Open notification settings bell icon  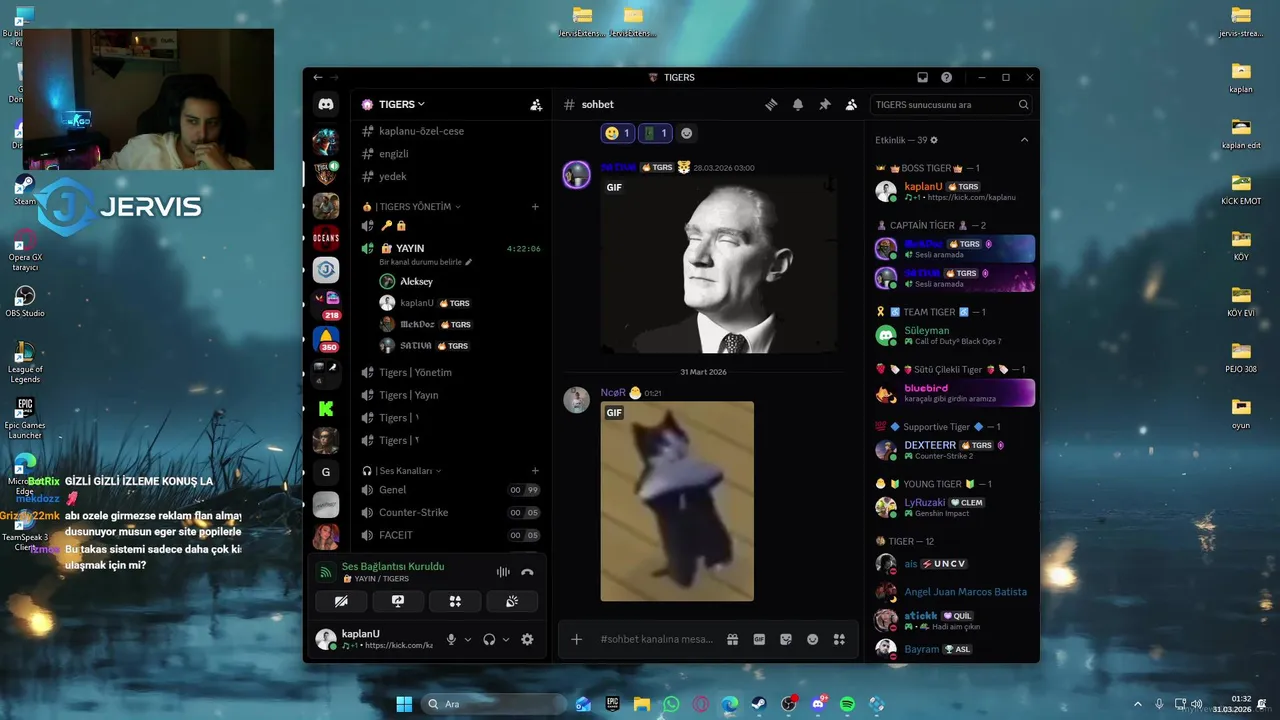click(x=798, y=104)
